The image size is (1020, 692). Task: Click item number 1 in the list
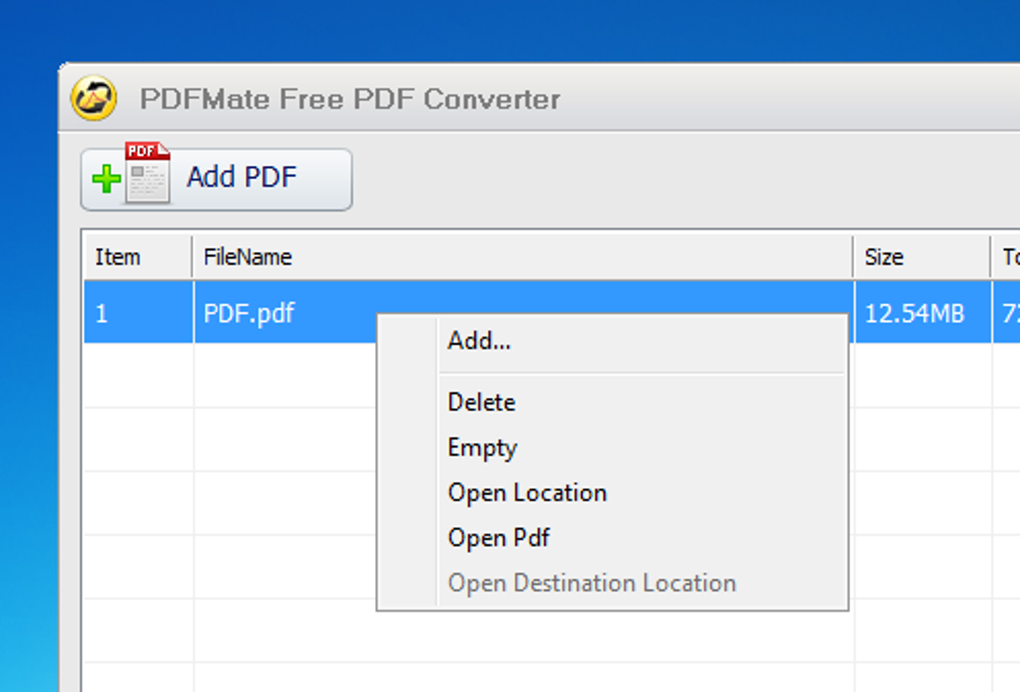pos(102,313)
